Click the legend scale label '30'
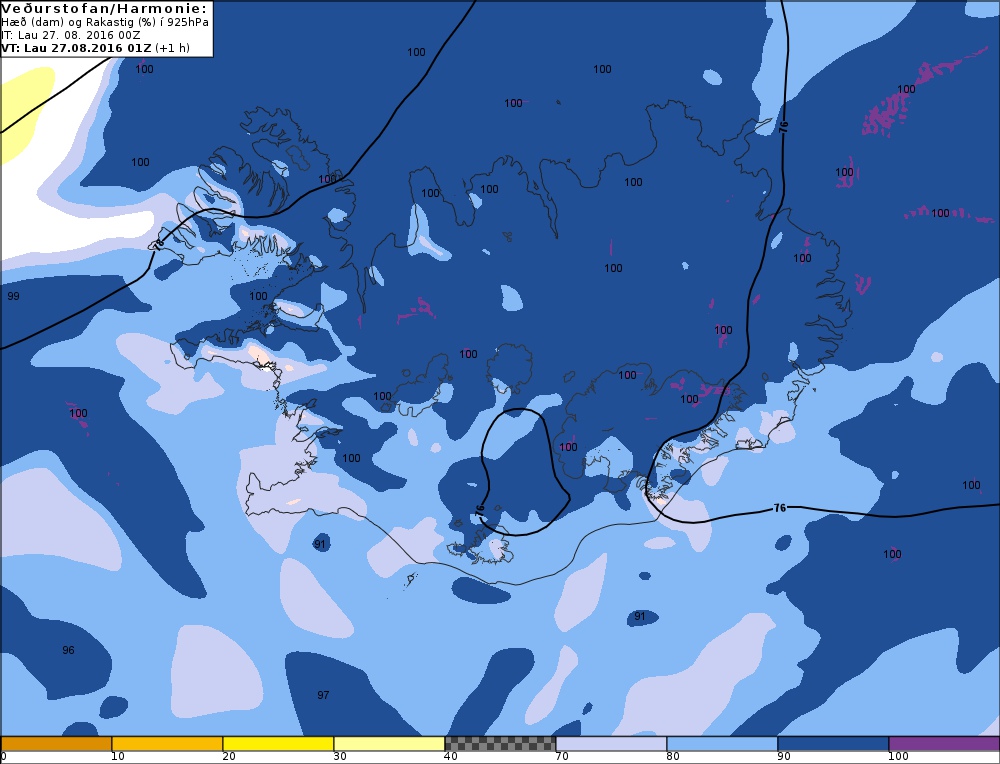The width and height of the screenshot is (1000, 764). pos(339,756)
